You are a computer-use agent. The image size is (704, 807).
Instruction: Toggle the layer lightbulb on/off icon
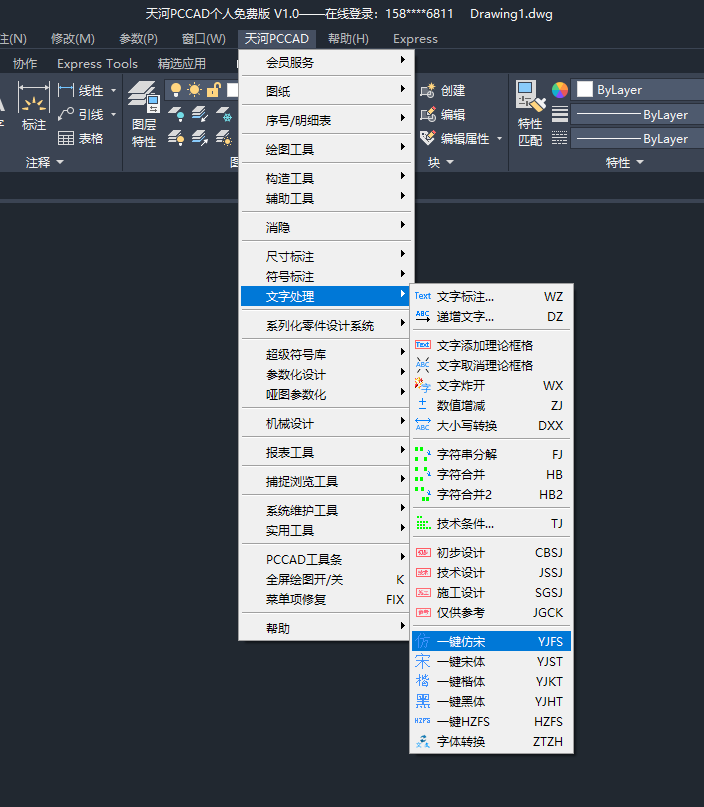tap(174, 90)
